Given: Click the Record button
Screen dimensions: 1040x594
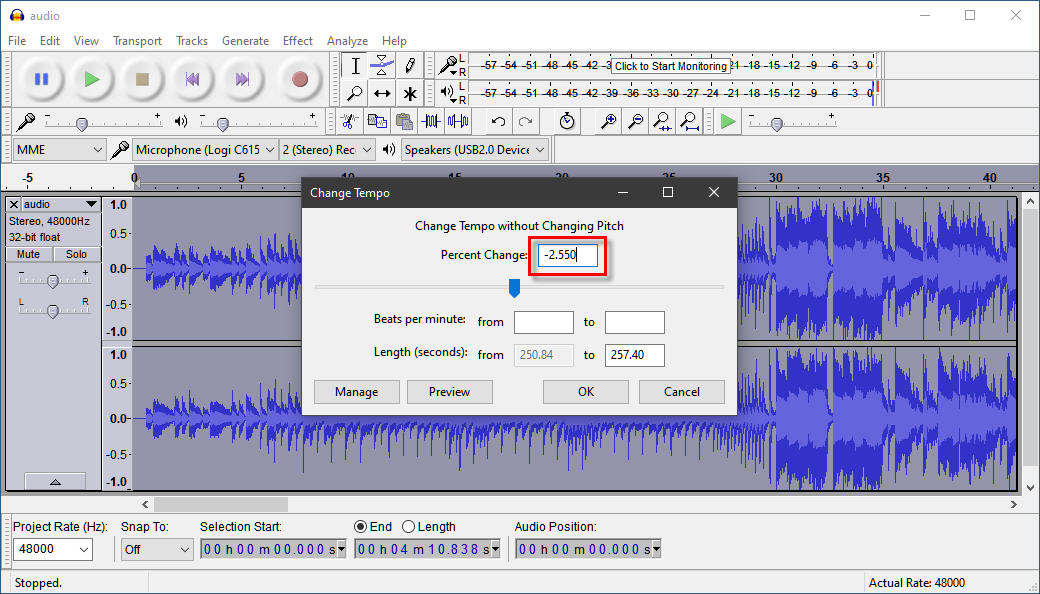Looking at the screenshot, I should tap(299, 79).
